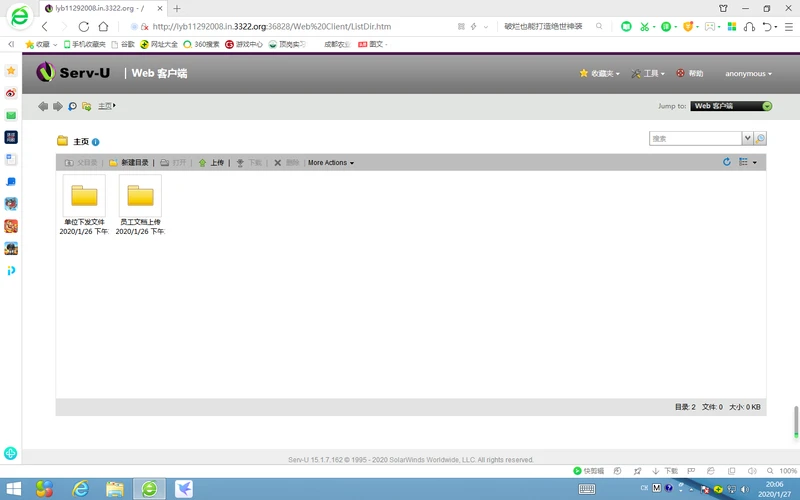Expand the anonymous user menu
The height and width of the screenshot is (500, 800).
[x=748, y=74]
